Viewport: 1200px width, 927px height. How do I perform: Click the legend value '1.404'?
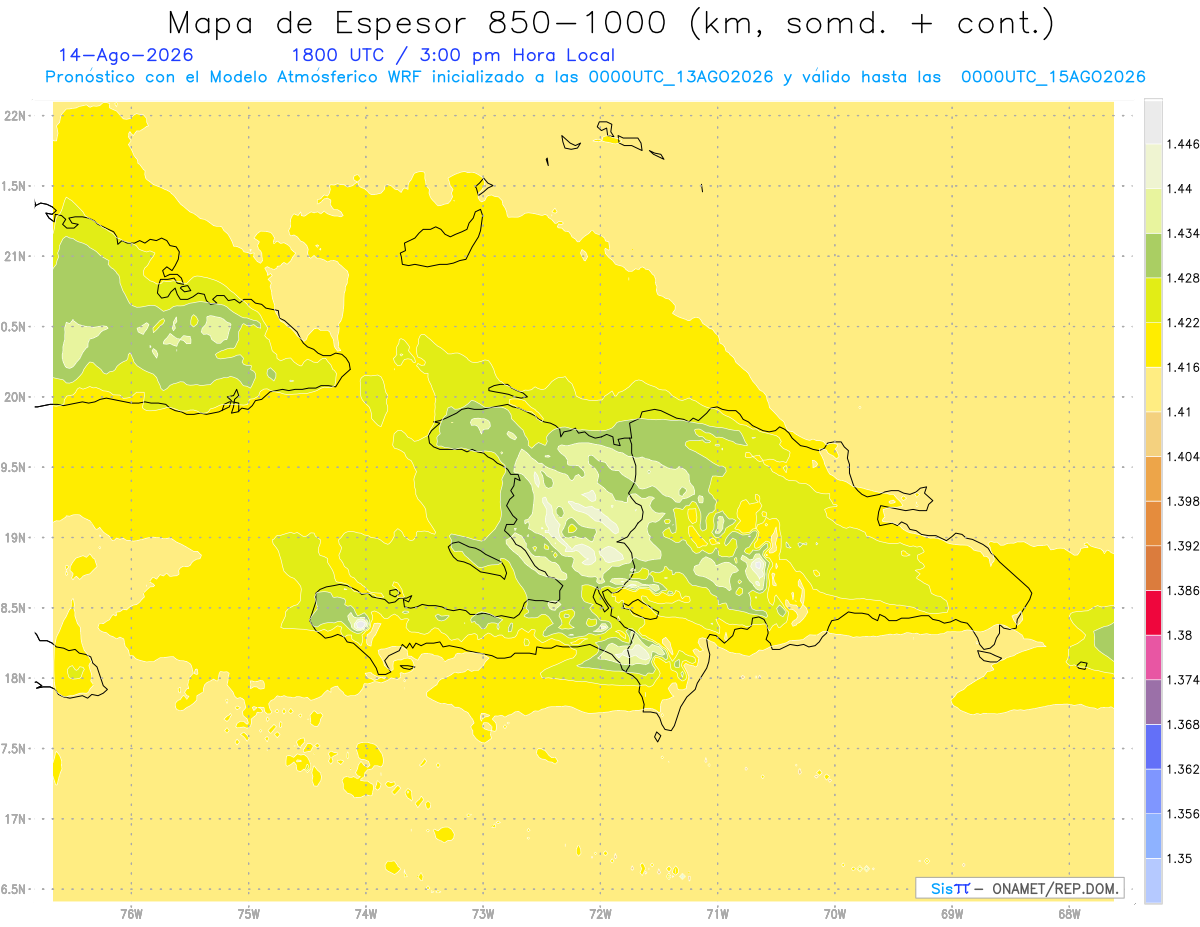click(x=1182, y=456)
